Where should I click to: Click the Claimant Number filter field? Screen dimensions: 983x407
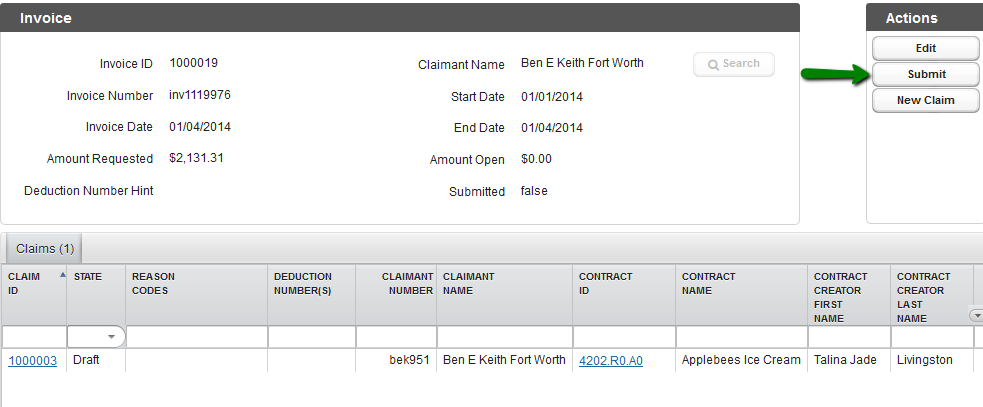tap(396, 337)
